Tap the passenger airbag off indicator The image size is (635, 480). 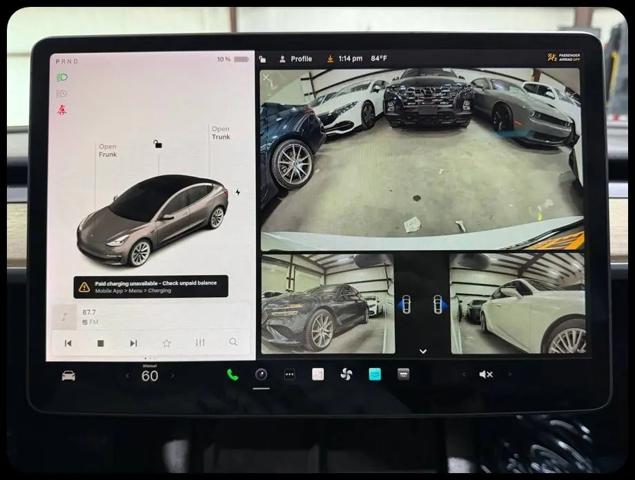point(564,57)
